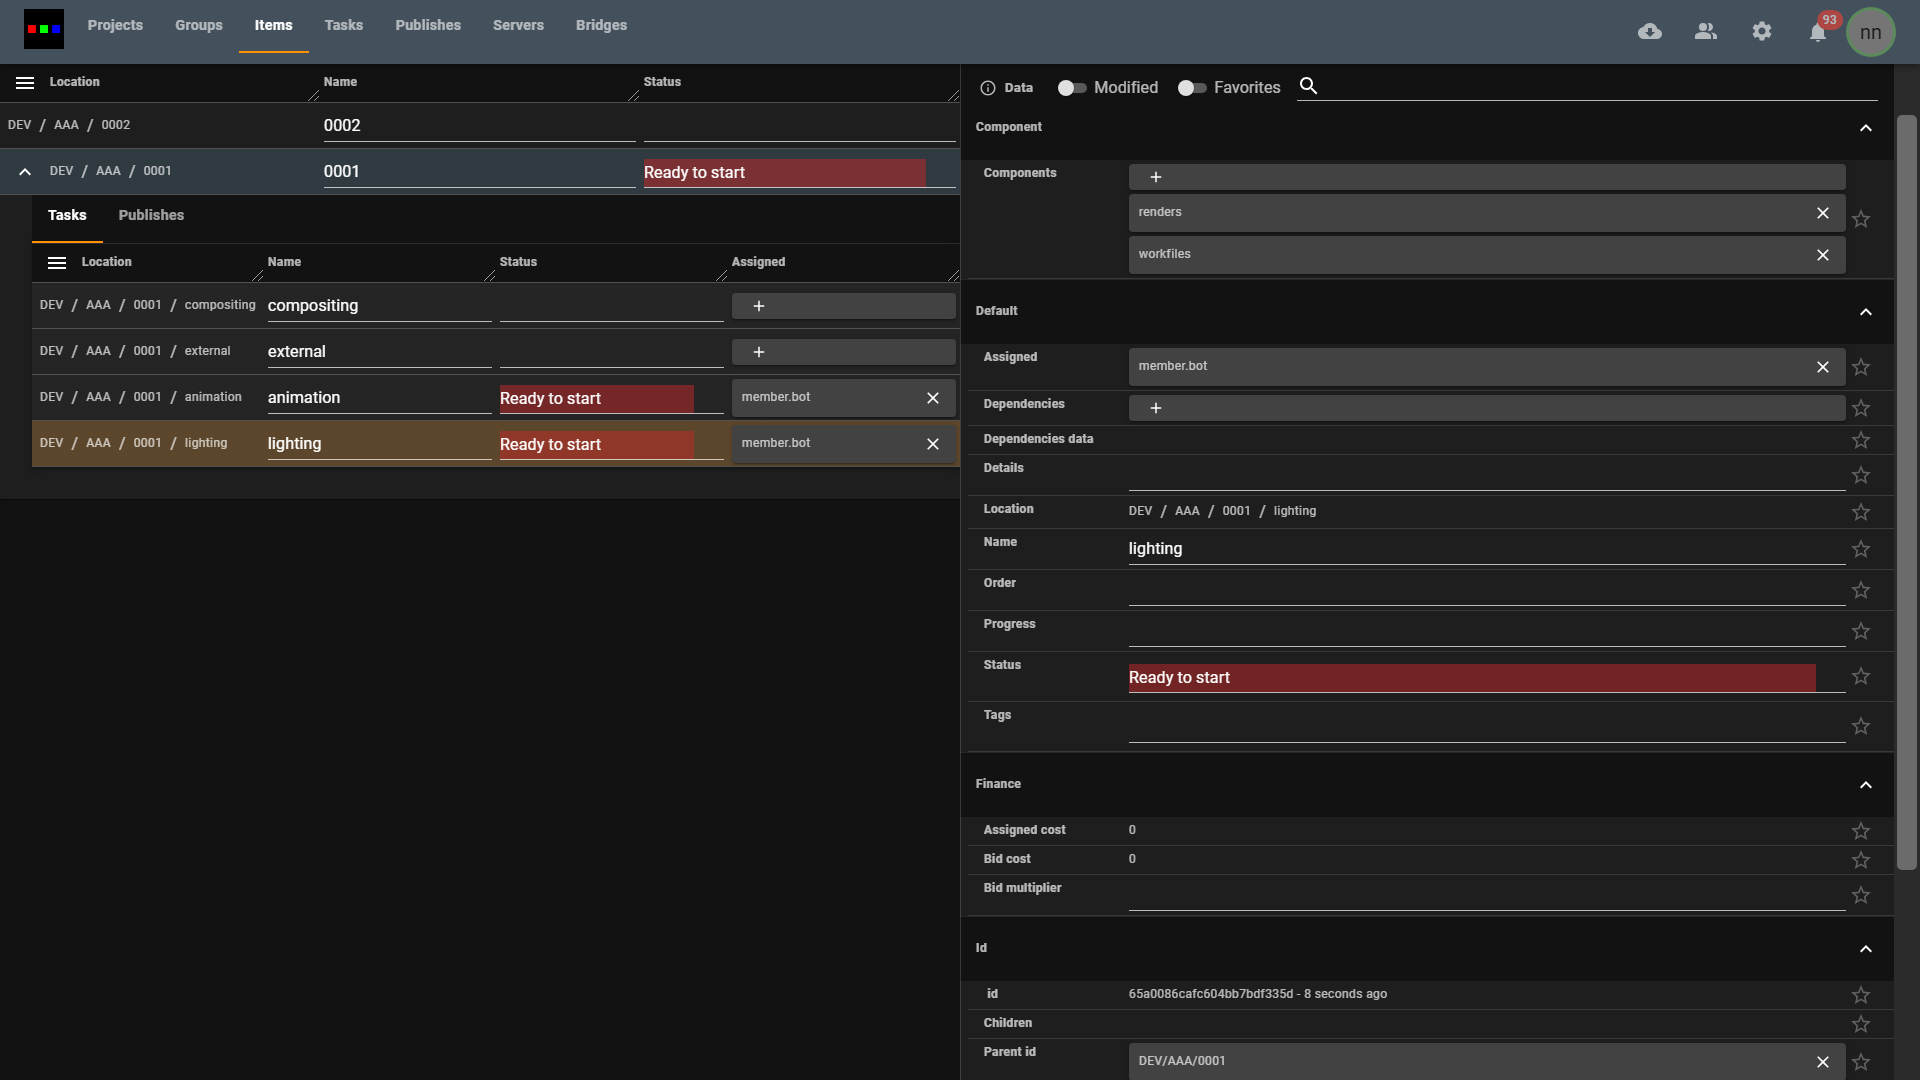This screenshot has height=1080, width=1920.
Task: Collapse the expanded 0001 item row
Action: (x=25, y=172)
